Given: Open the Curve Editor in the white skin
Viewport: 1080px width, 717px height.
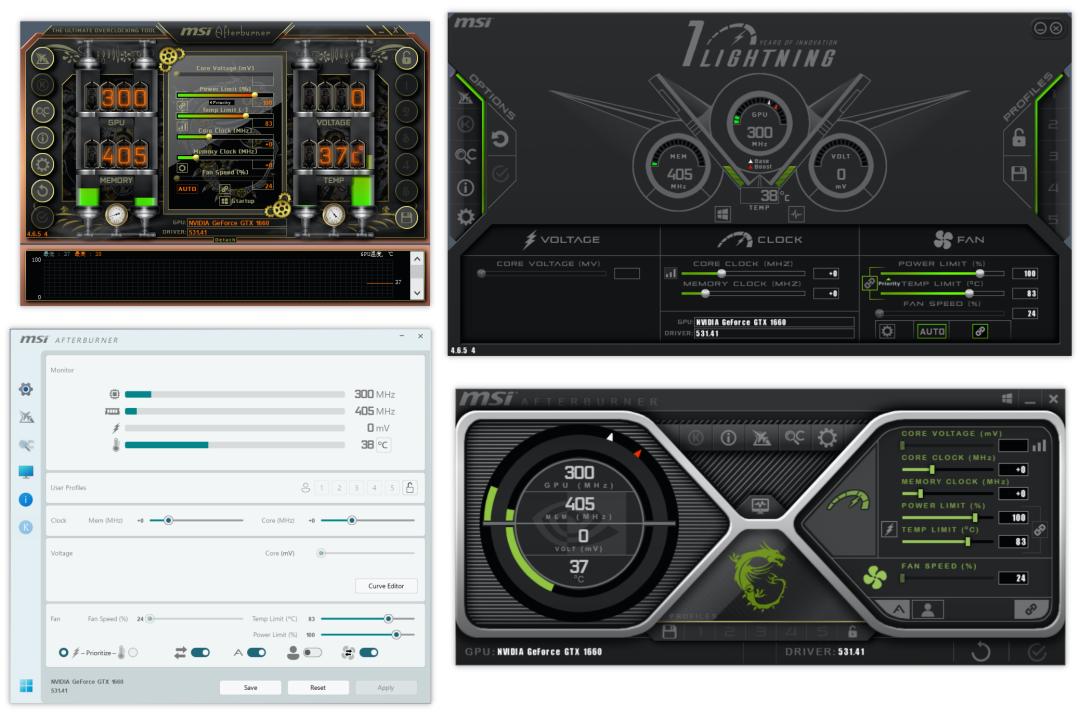Looking at the screenshot, I should [386, 586].
